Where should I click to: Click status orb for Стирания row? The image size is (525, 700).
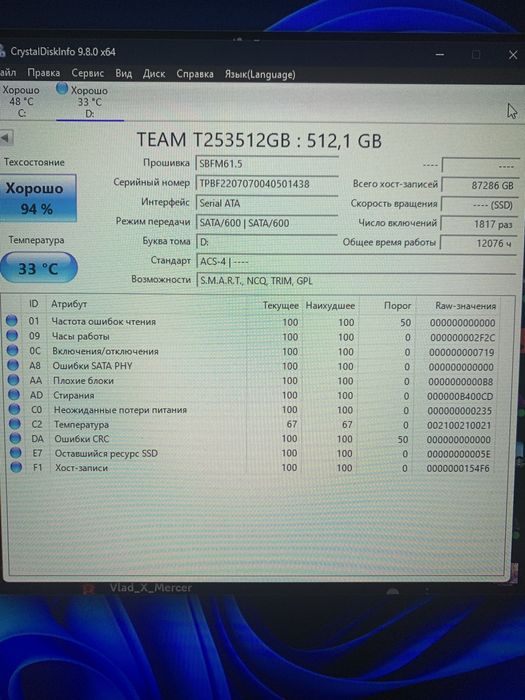pos(14,395)
